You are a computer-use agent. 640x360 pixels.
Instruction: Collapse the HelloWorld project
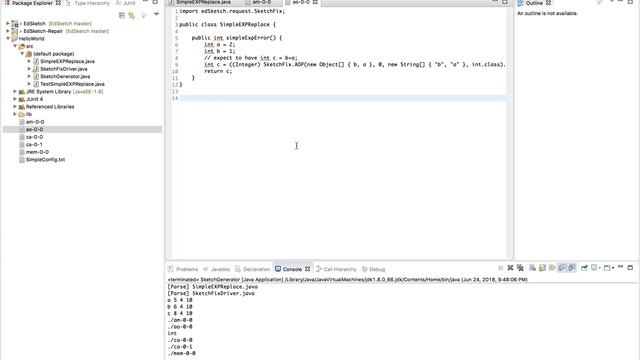point(8,38)
